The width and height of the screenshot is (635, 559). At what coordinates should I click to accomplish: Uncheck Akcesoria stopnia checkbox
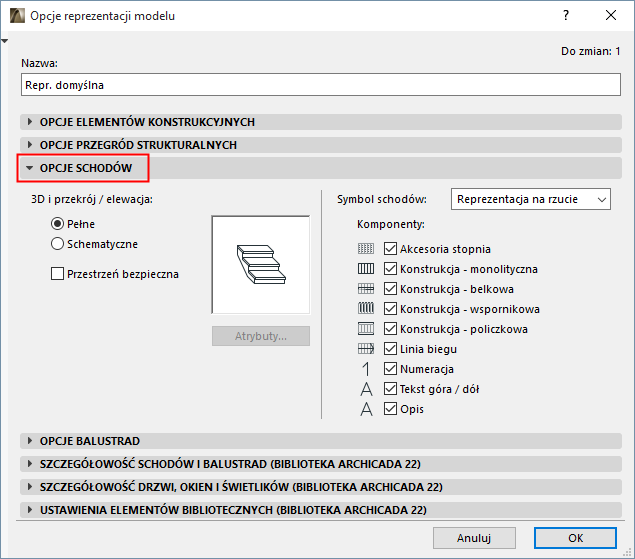(390, 249)
